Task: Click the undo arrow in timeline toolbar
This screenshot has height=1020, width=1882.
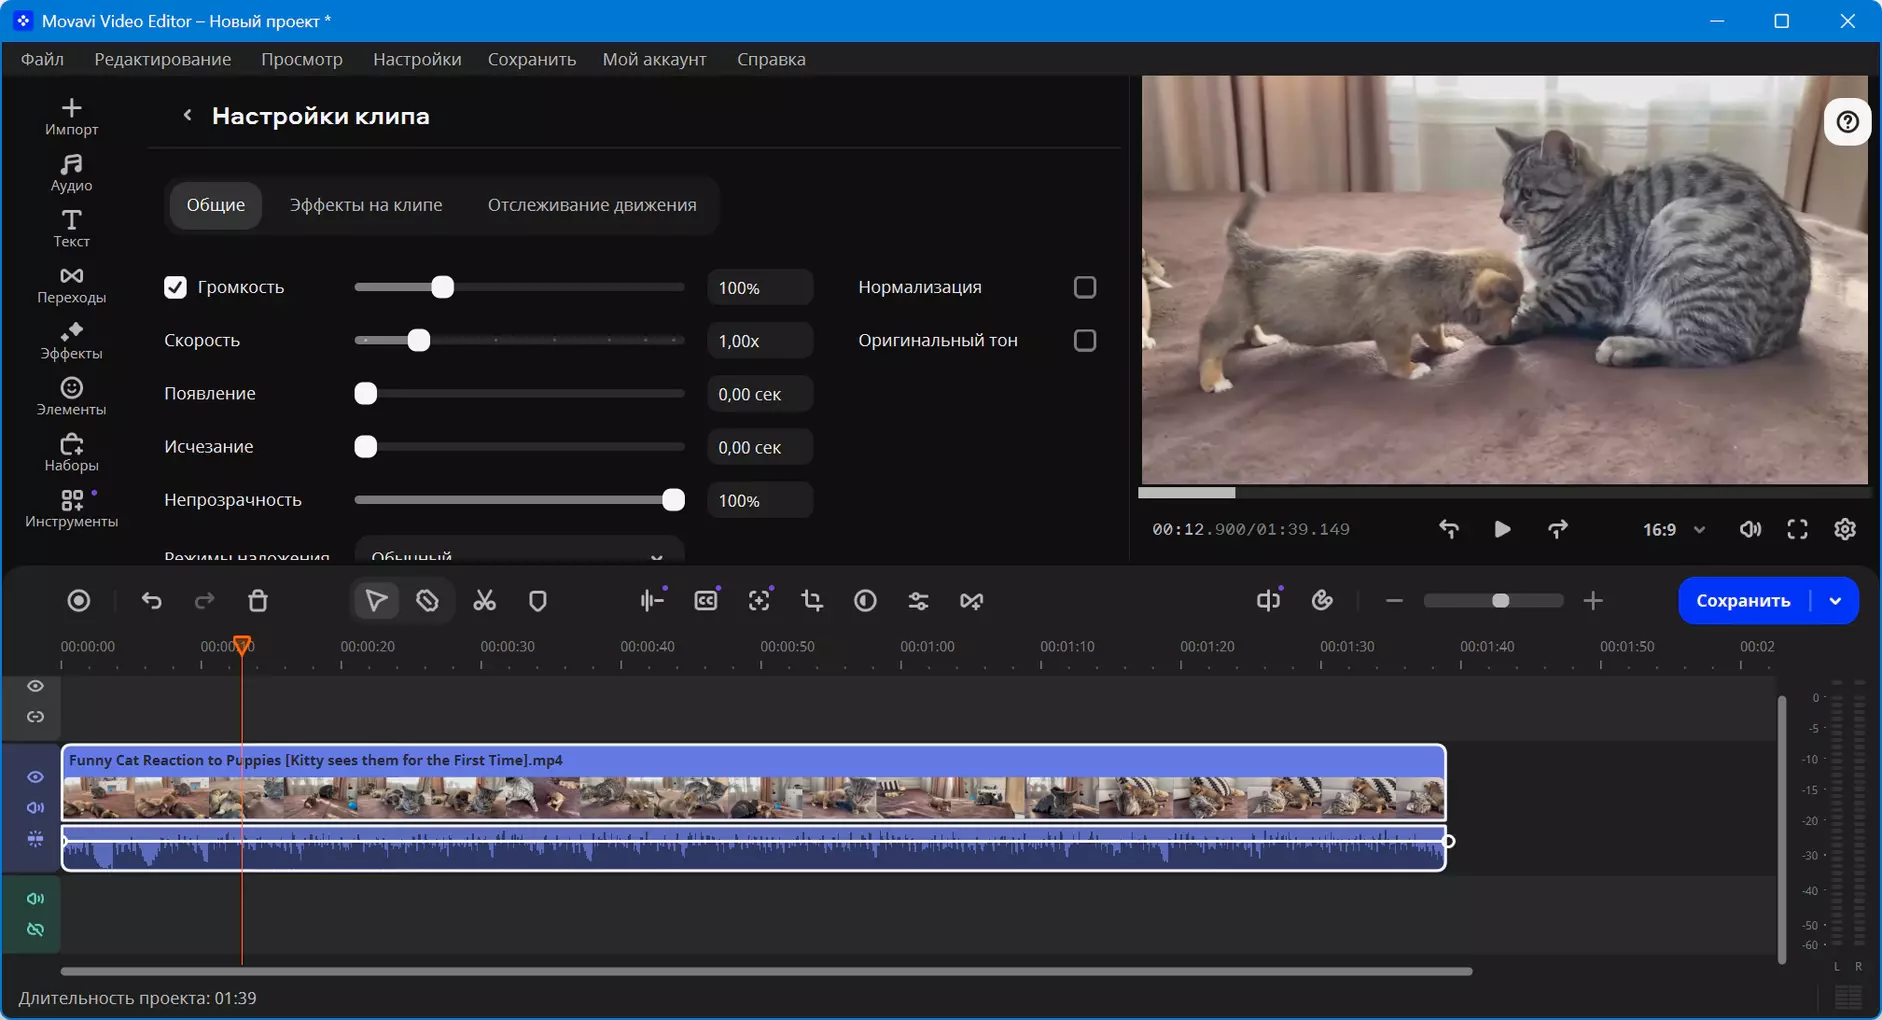Action: coord(152,601)
